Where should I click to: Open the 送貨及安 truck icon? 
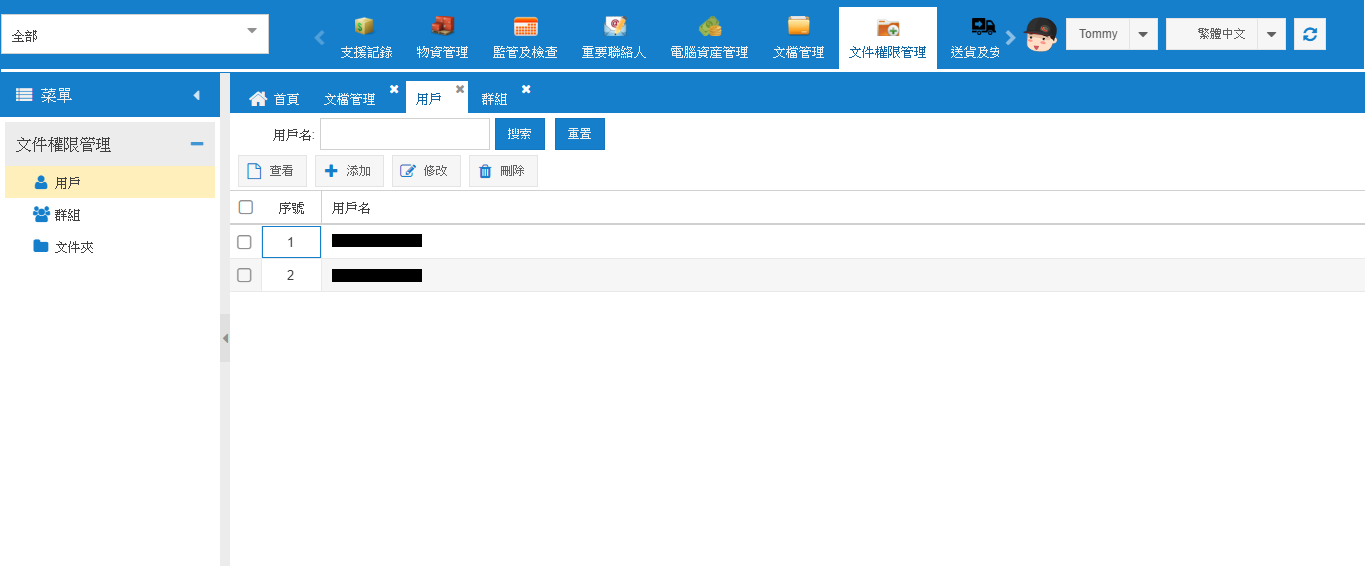982,27
